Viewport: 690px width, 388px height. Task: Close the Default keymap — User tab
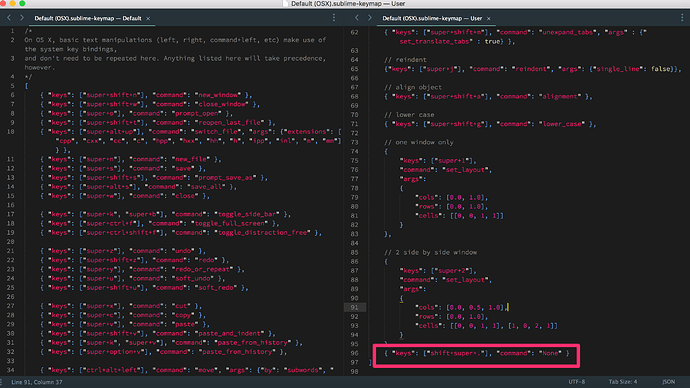pos(488,18)
